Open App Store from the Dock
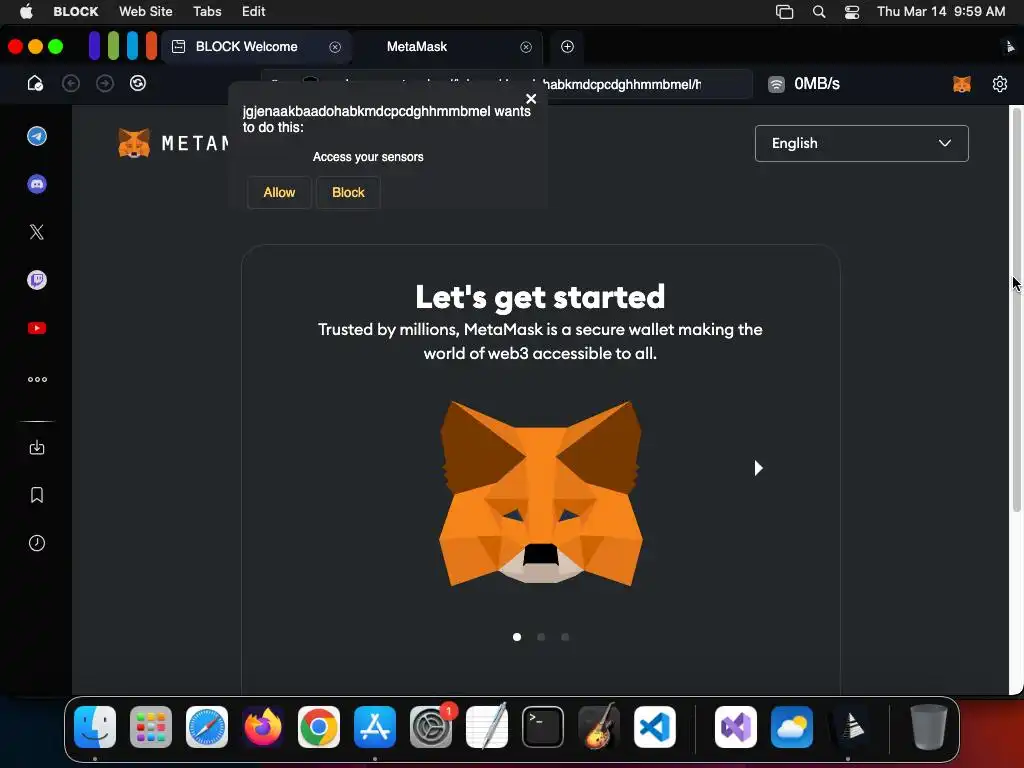The width and height of the screenshot is (1024, 768). pos(375,727)
